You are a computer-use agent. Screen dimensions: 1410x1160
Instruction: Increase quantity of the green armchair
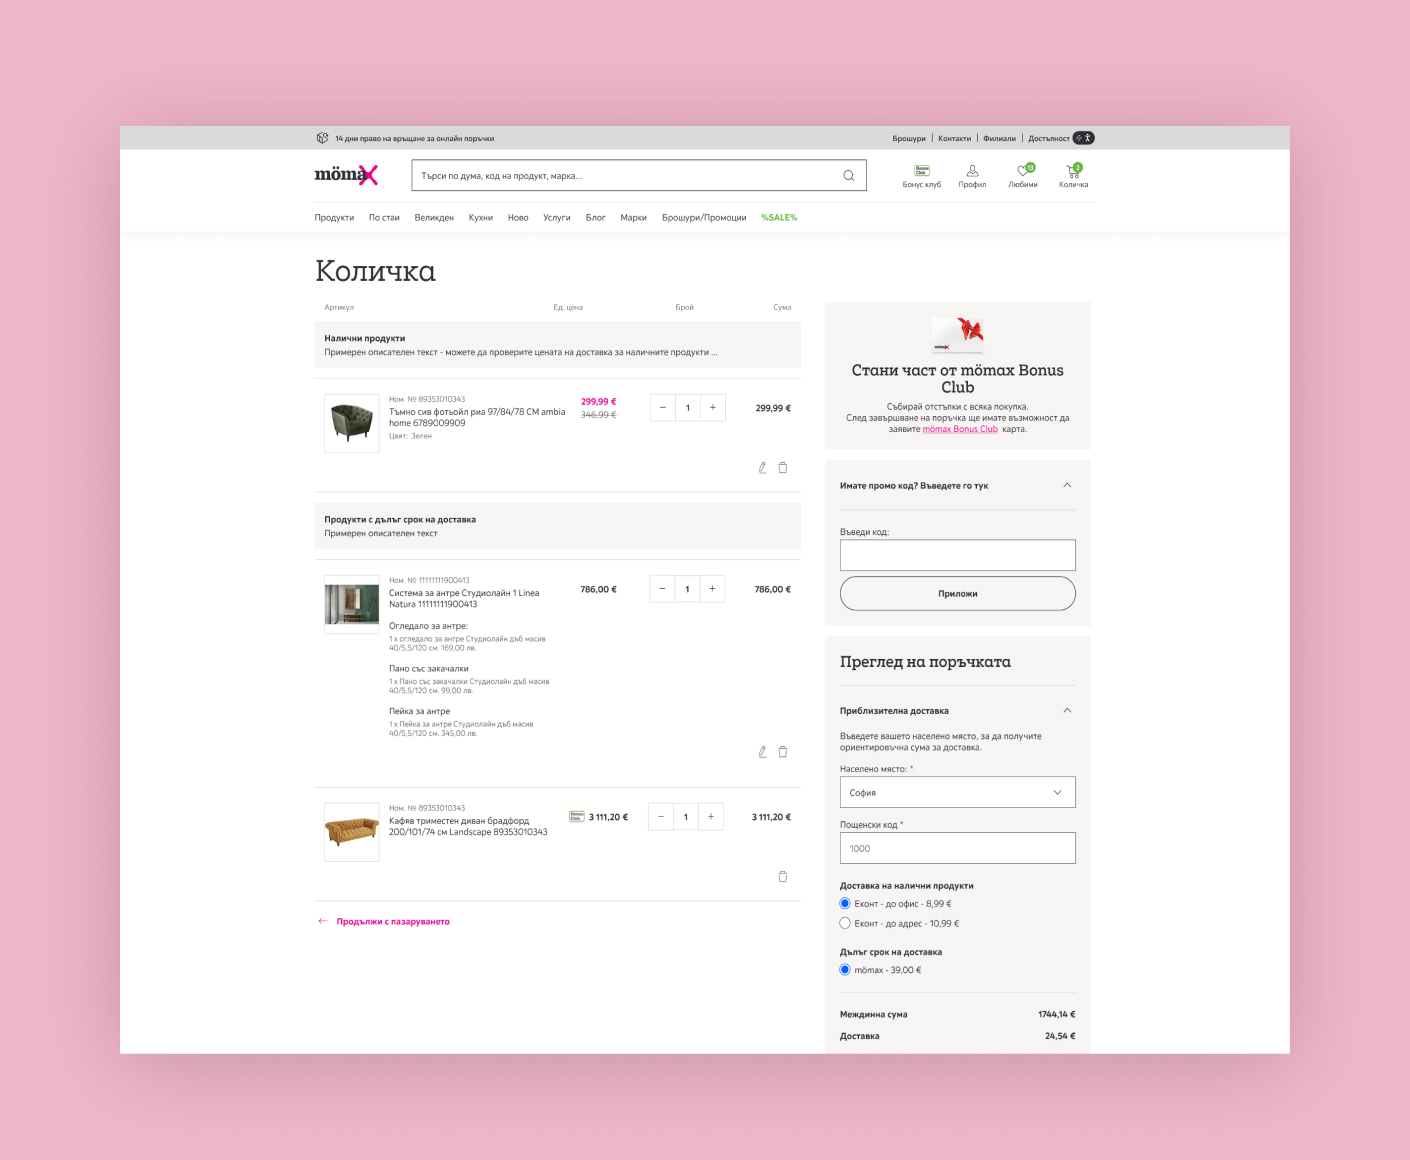[713, 408]
